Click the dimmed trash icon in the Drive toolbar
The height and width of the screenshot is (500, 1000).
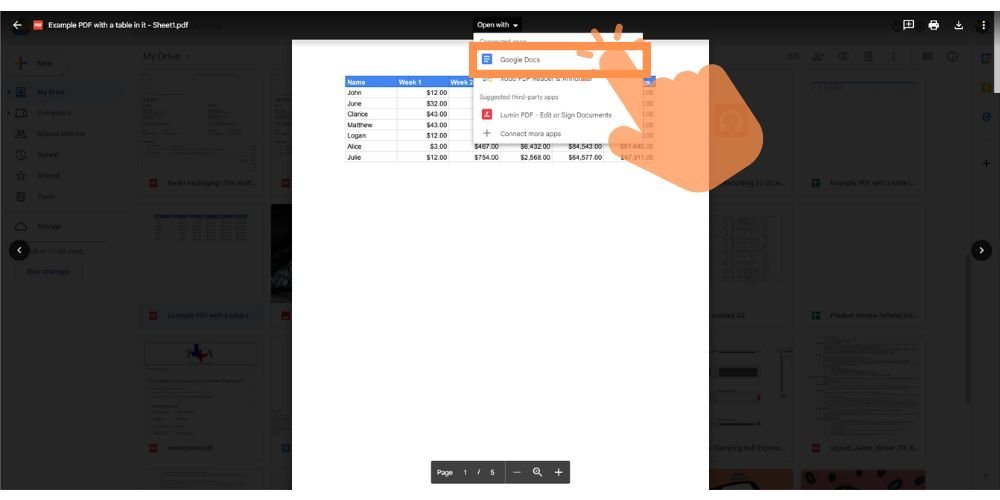pos(868,56)
